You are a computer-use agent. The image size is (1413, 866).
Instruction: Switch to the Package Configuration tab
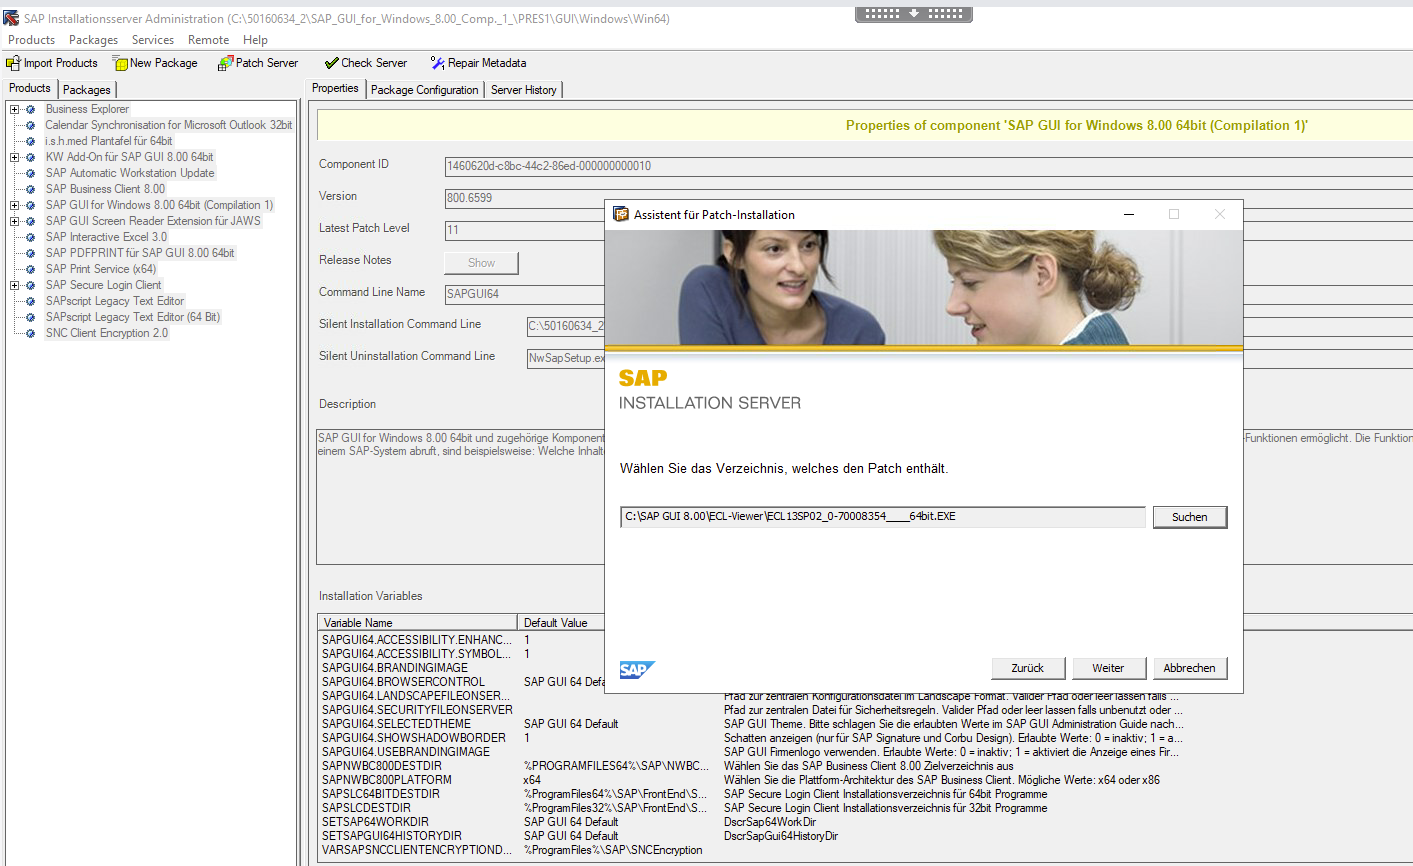(424, 89)
